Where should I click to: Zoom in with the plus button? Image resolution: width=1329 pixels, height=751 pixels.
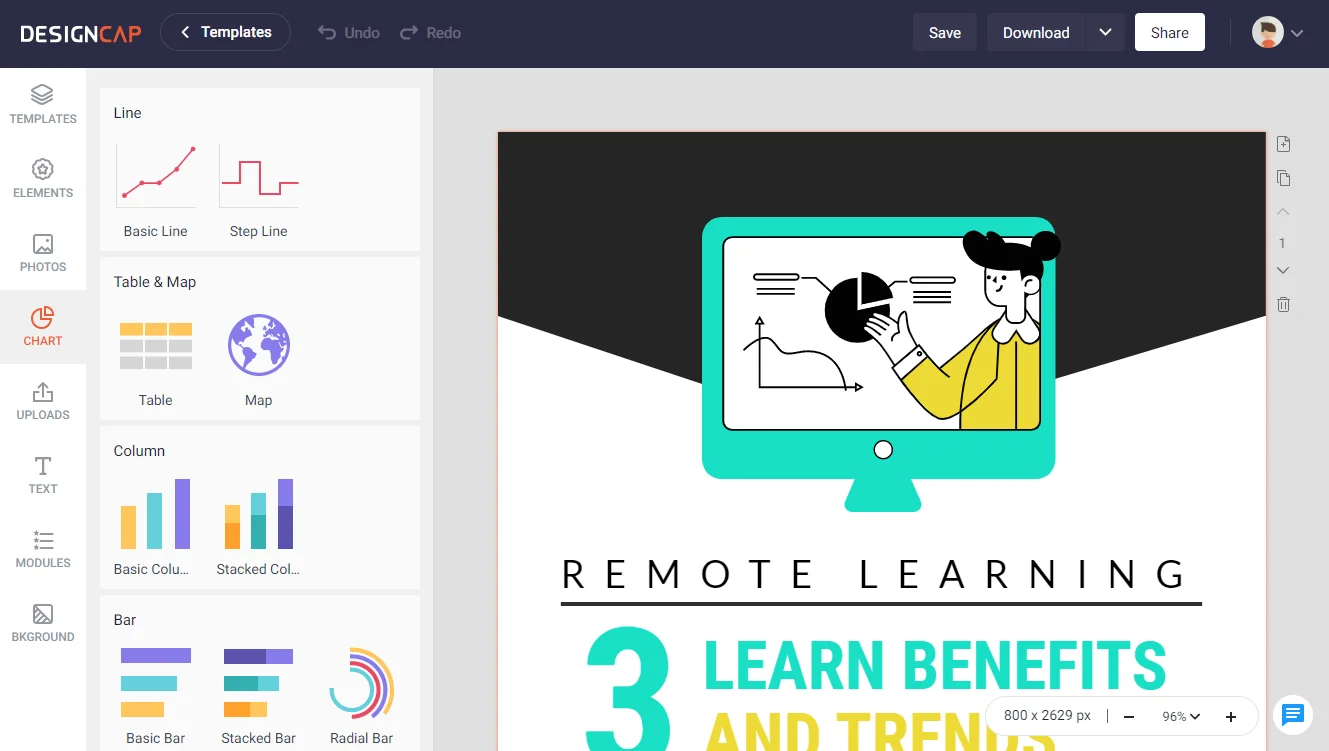[x=1231, y=716]
